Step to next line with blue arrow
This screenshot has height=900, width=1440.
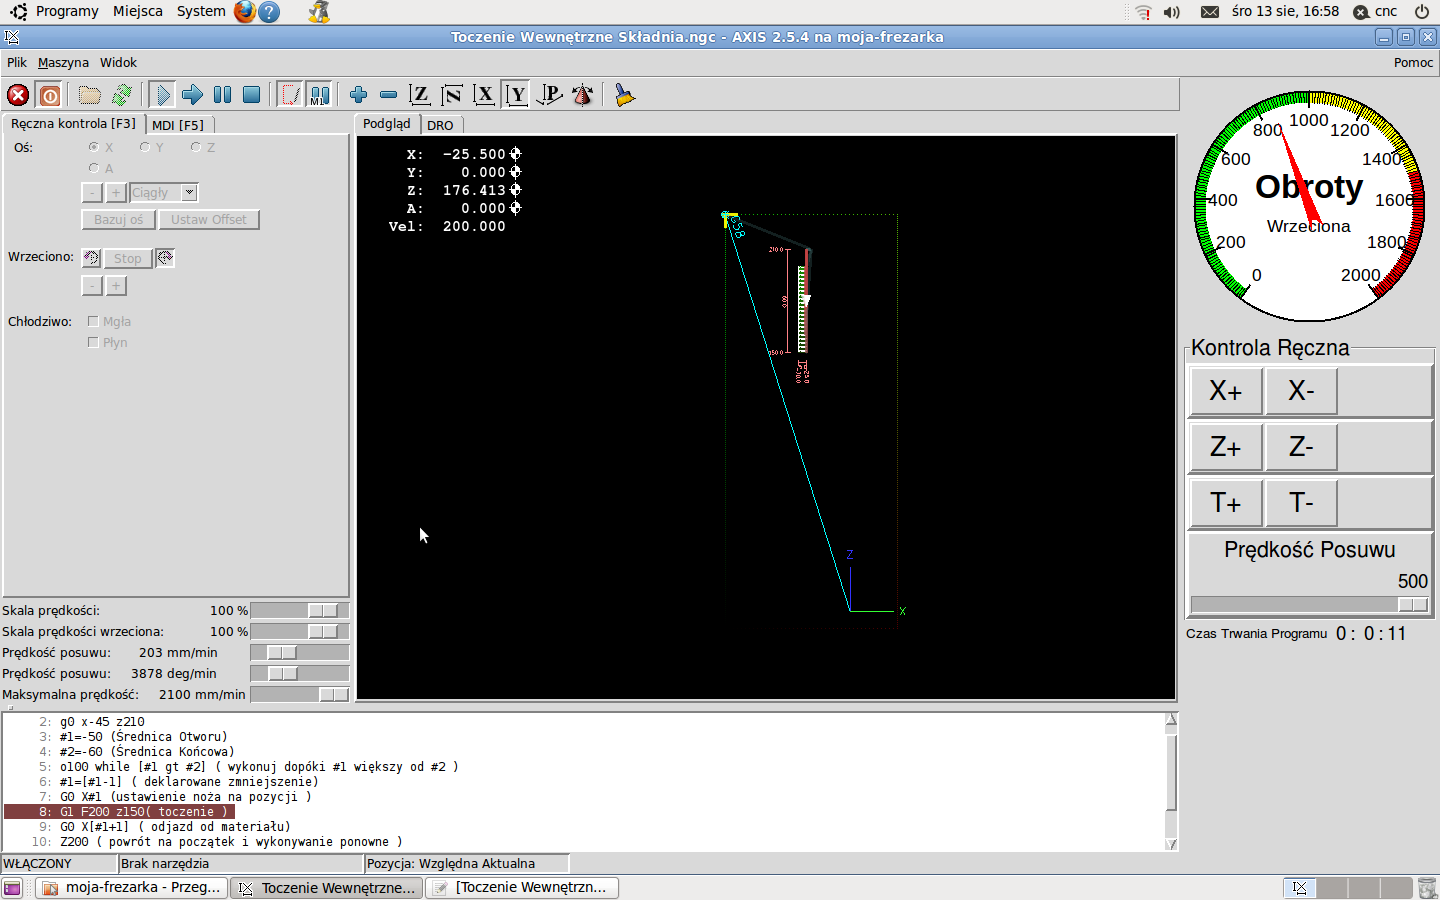[x=192, y=95]
